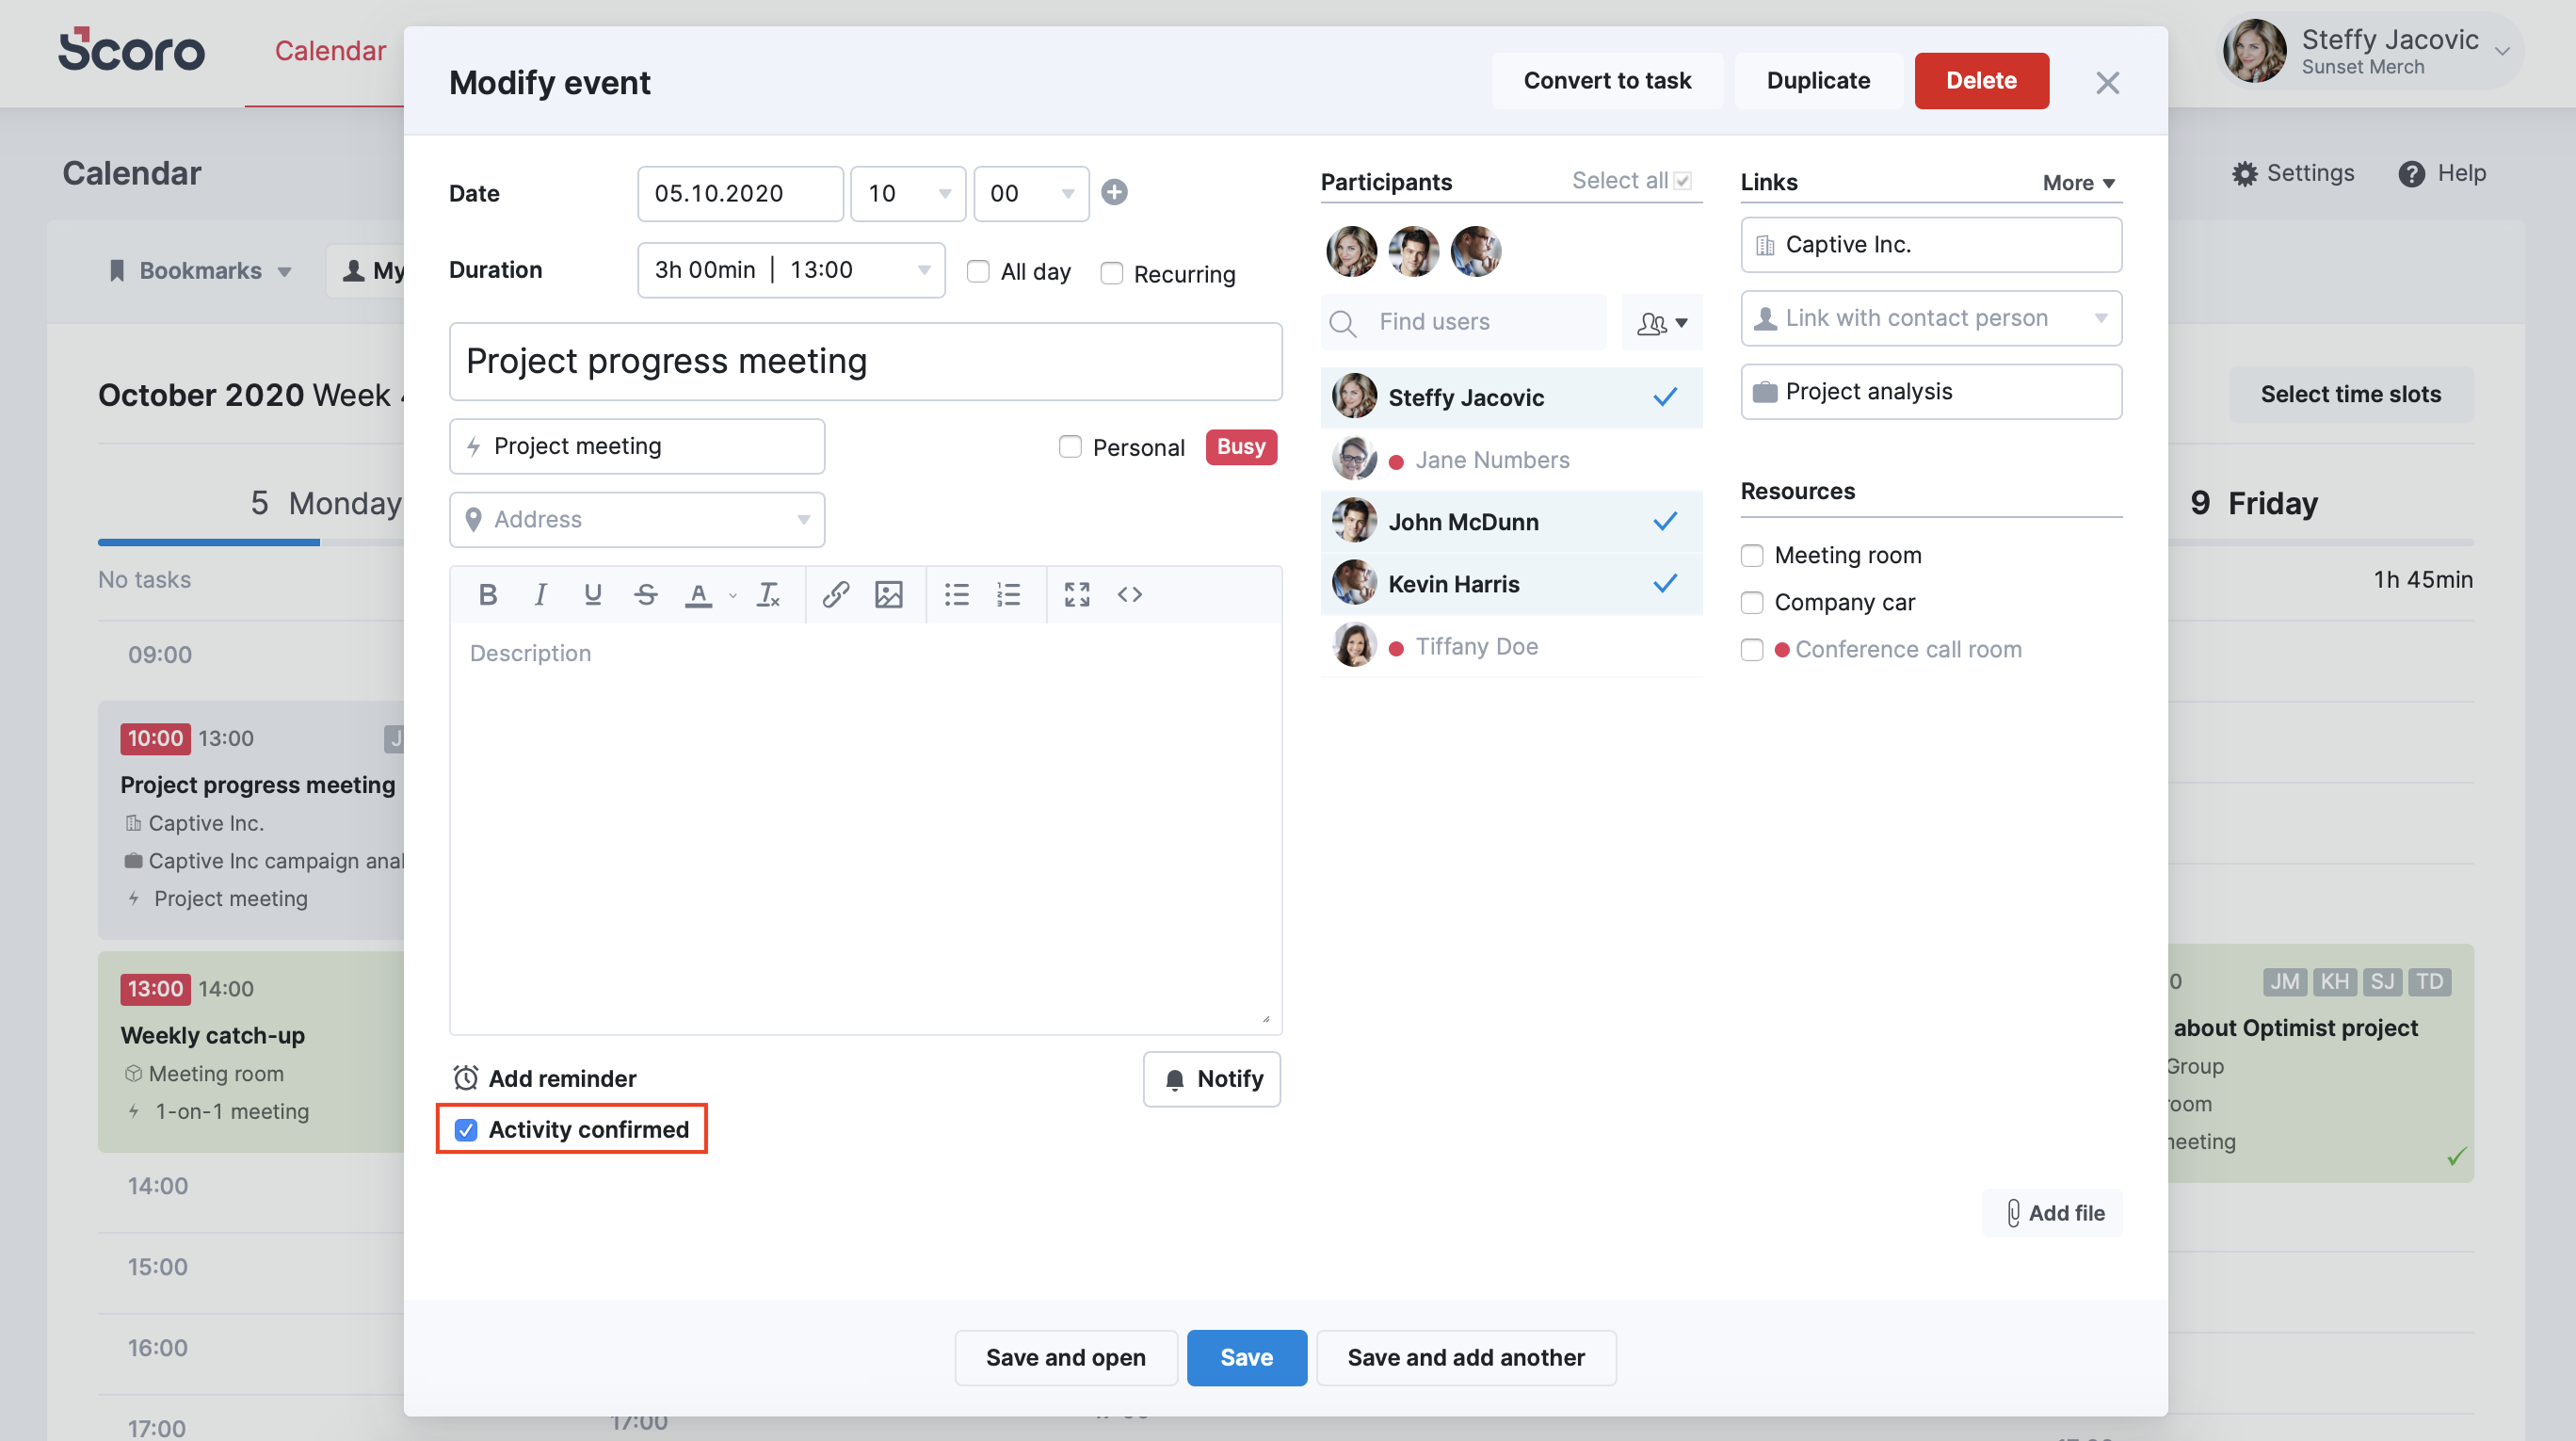Toggle the Personal checkbox

pyautogui.click(x=1070, y=446)
